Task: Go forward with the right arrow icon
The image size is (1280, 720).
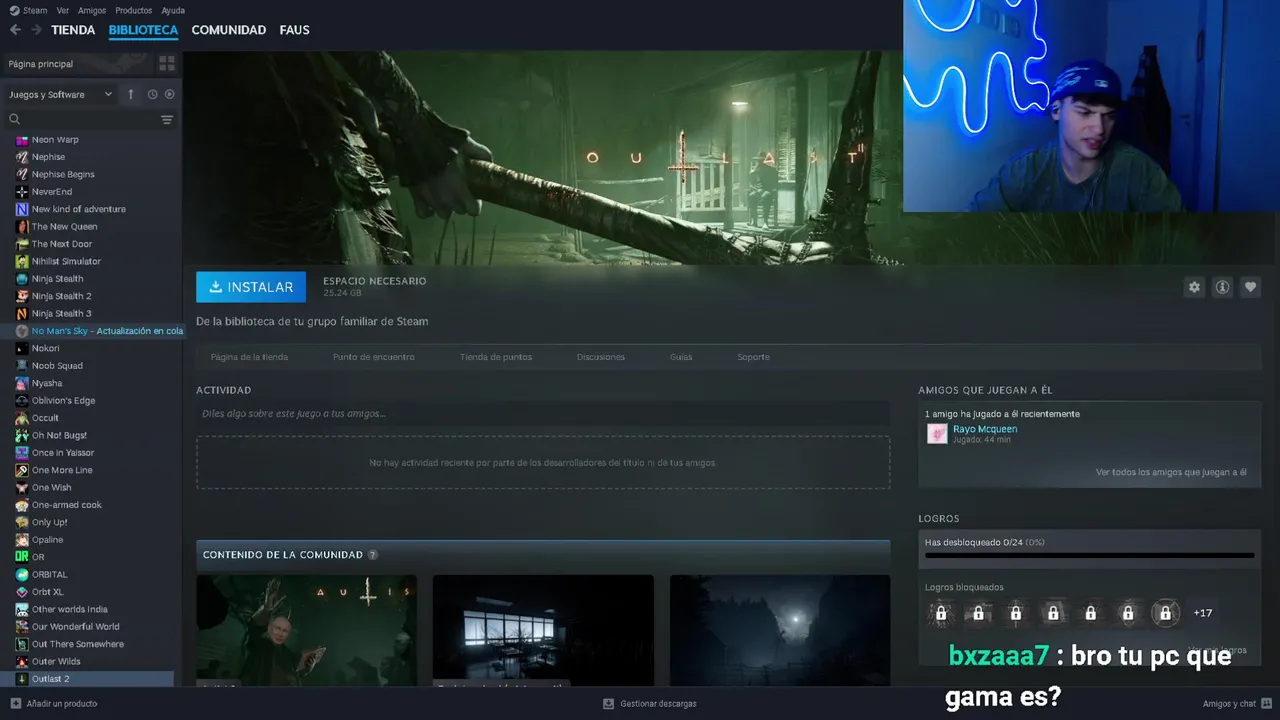Action: 37,30
